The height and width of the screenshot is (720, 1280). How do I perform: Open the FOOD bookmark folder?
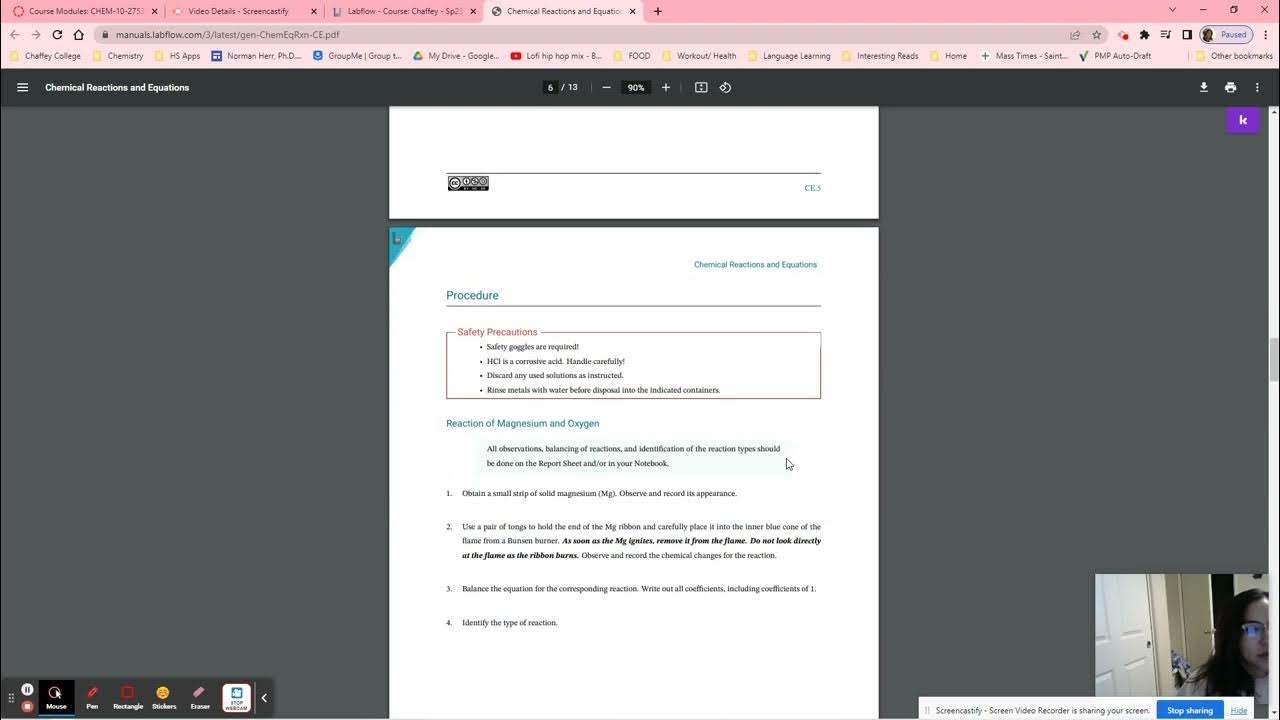coord(631,56)
